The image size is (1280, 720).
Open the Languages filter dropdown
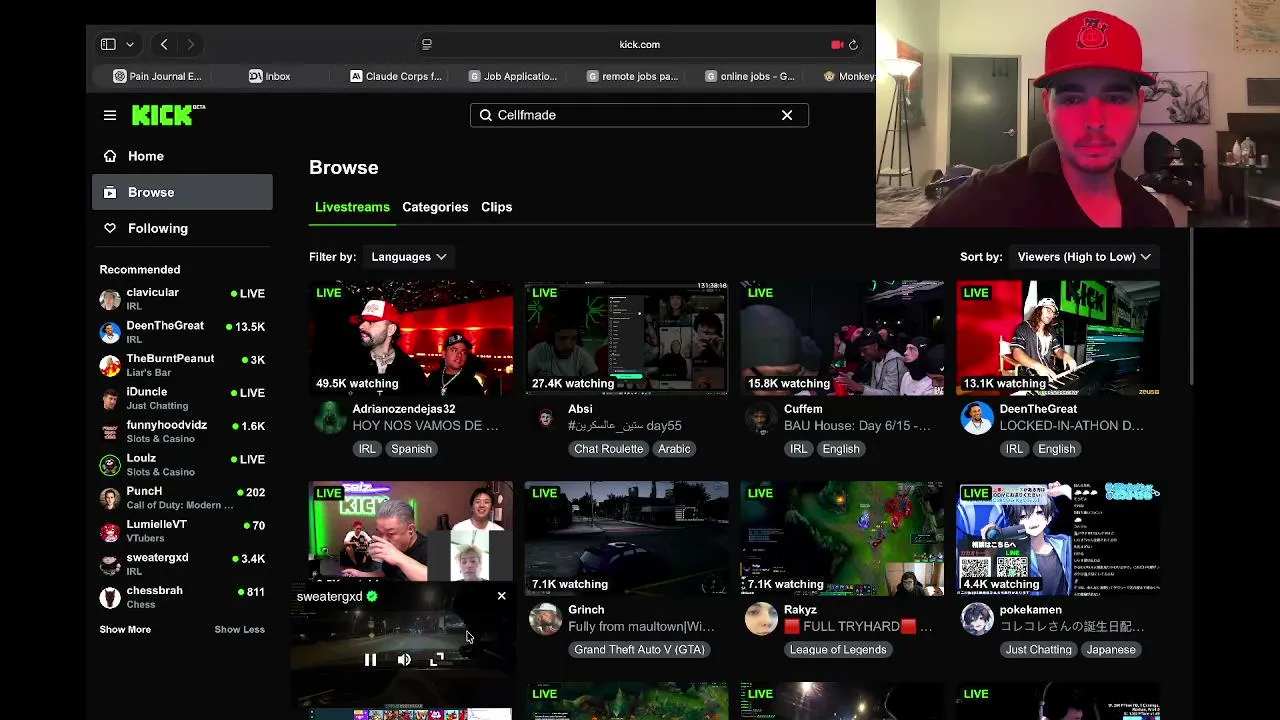tap(408, 257)
